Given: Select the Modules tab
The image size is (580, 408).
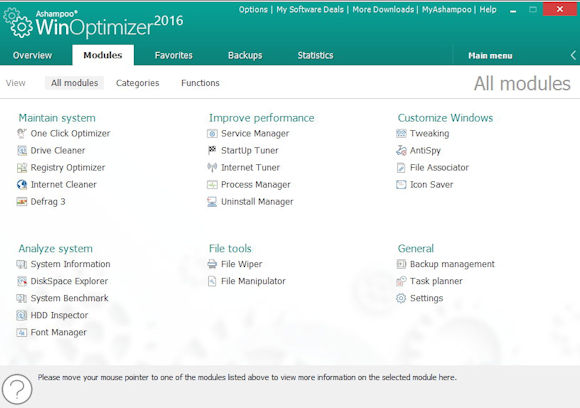Looking at the screenshot, I should (x=103, y=55).
